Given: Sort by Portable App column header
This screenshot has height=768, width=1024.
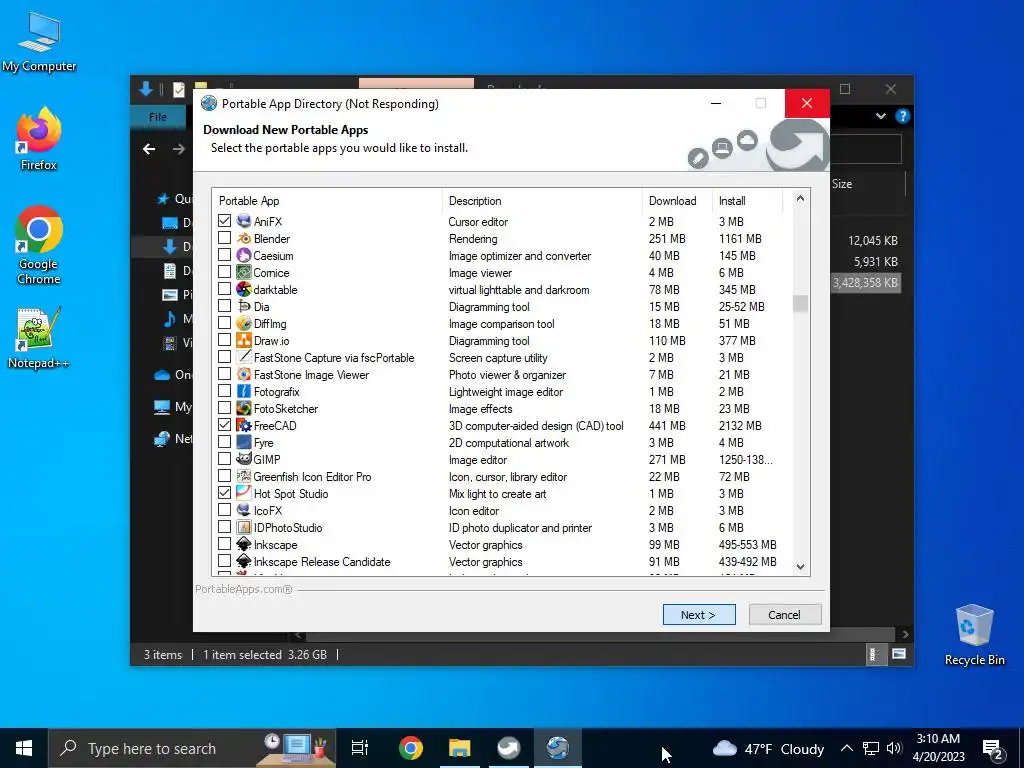Looking at the screenshot, I should pyautogui.click(x=327, y=200).
